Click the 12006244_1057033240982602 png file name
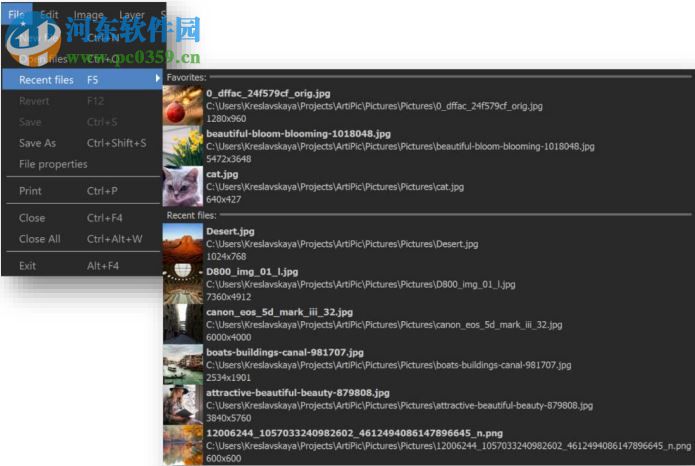 [354, 433]
